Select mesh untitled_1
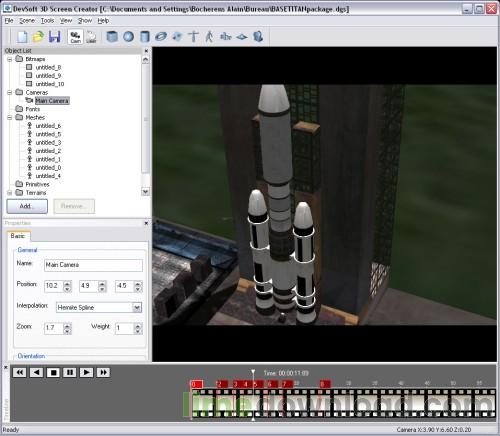 [x=48, y=159]
